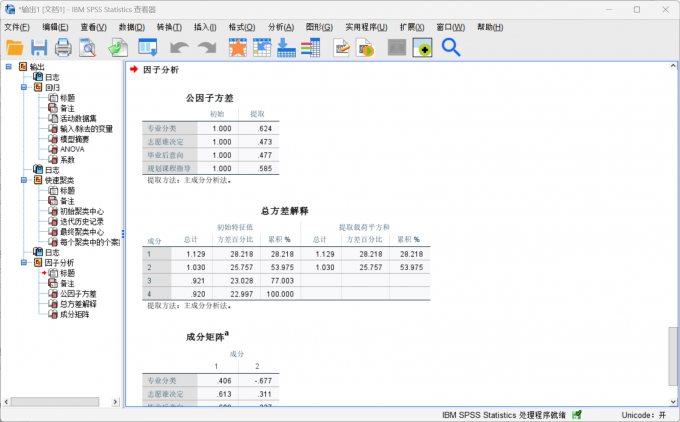Click the Open file folder icon
Screen dimensions: 680x422
(15, 47)
